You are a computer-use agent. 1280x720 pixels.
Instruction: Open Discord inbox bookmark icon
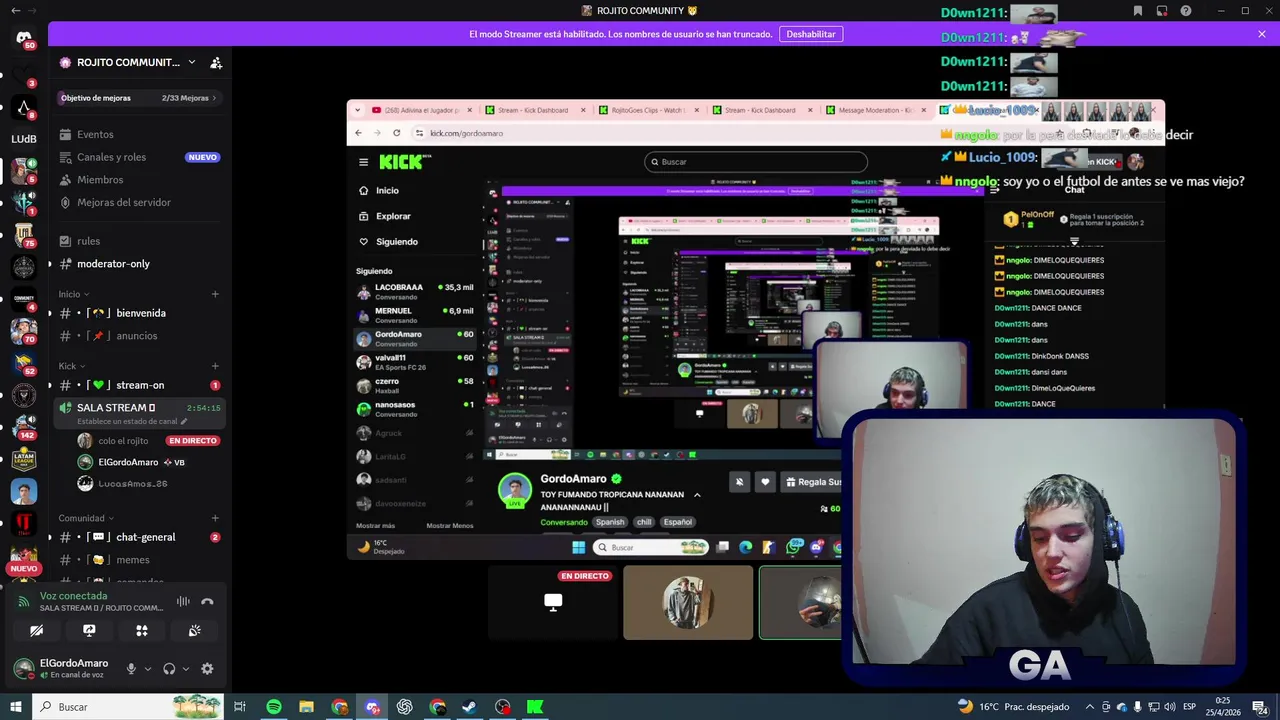pos(1137,11)
